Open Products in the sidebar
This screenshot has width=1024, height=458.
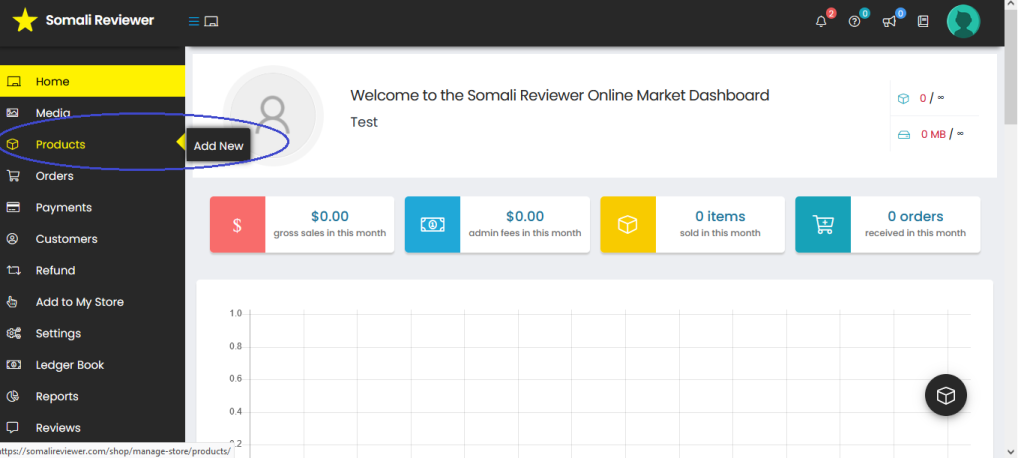pyautogui.click(x=92, y=144)
